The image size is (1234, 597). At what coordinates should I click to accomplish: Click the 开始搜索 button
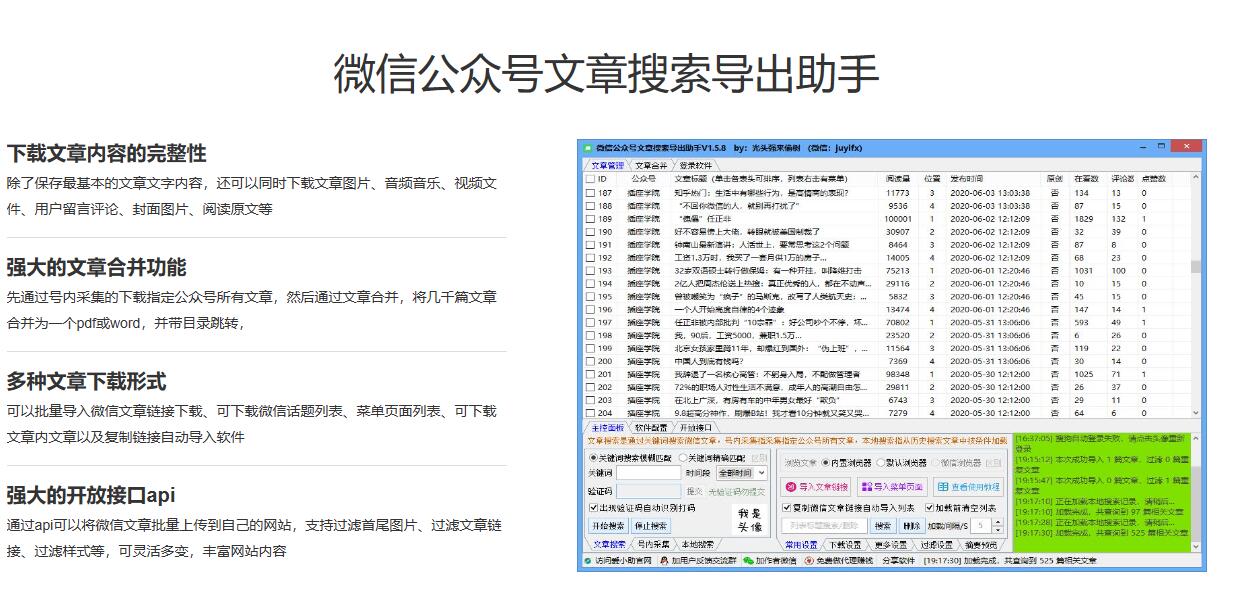tap(607, 525)
